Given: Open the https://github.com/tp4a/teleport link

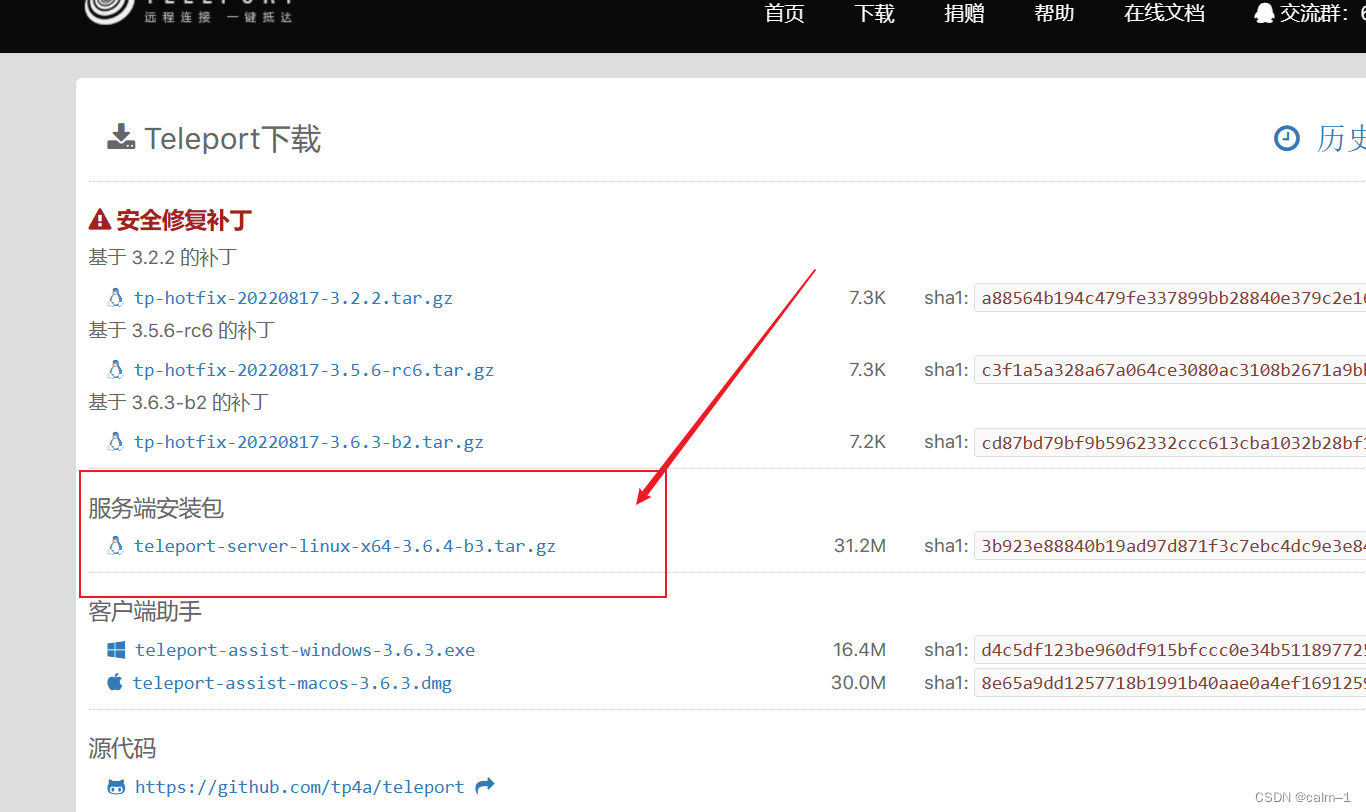Looking at the screenshot, I should tap(300, 787).
